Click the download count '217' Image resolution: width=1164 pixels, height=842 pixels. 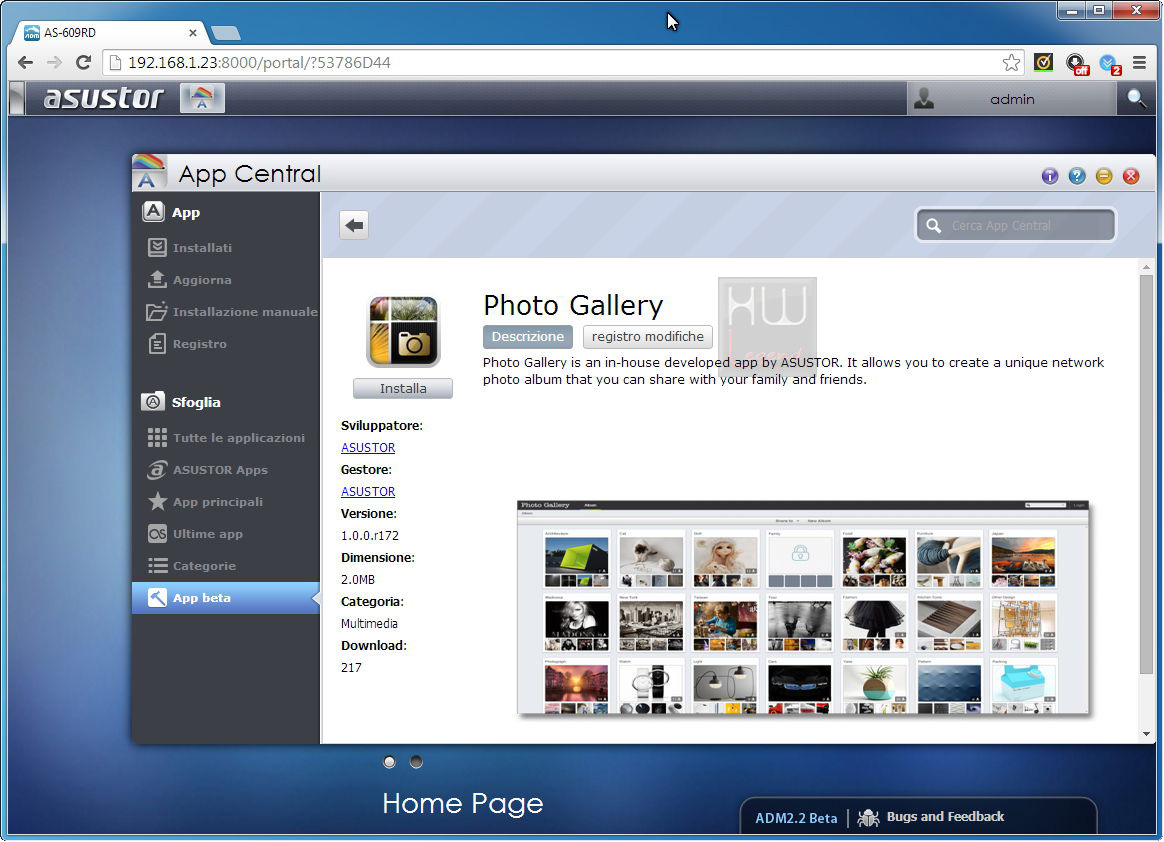351,668
